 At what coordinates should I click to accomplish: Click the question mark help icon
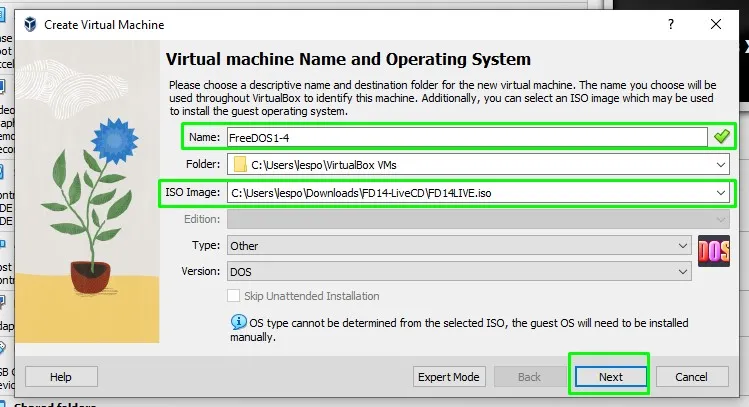tap(671, 24)
